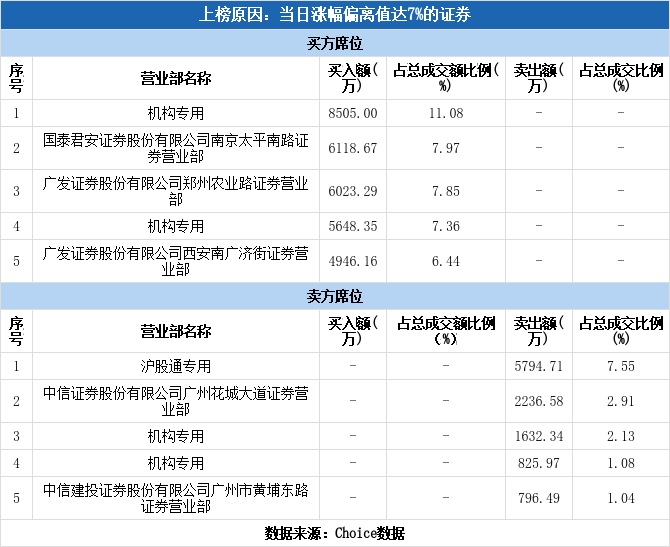This screenshot has width=670, height=547.
Task: Click 占总成交额比例(%) header in buyer table
Action: (x=446, y=78)
